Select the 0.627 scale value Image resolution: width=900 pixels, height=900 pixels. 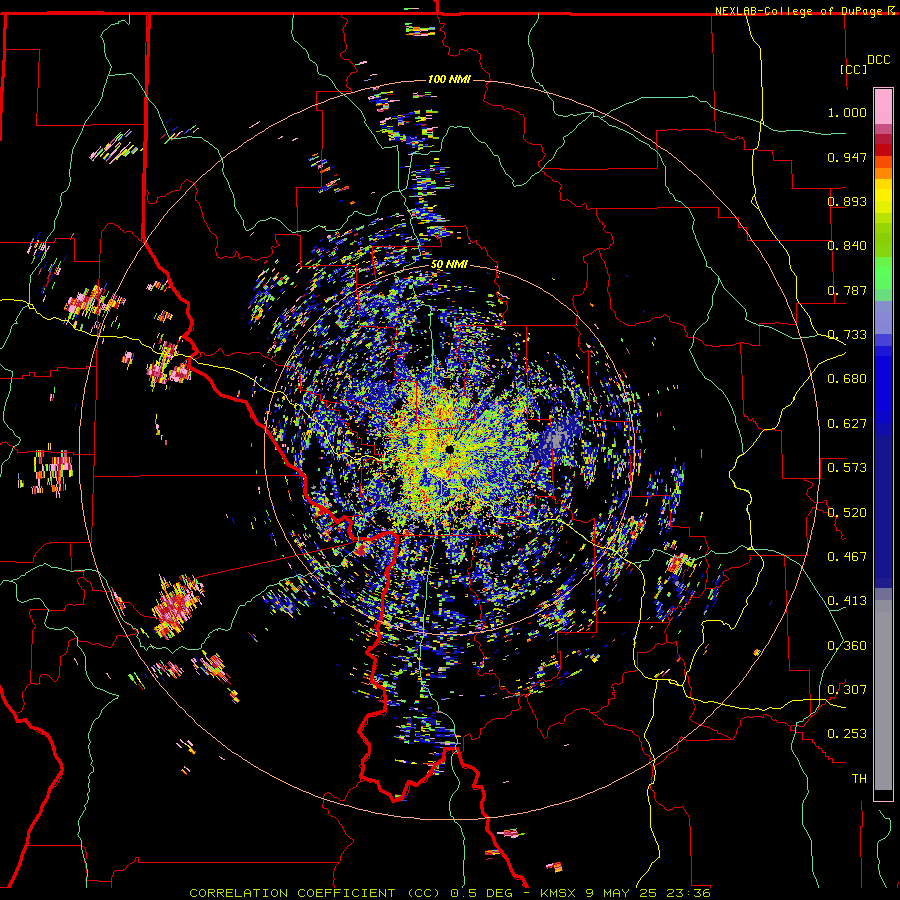[847, 424]
